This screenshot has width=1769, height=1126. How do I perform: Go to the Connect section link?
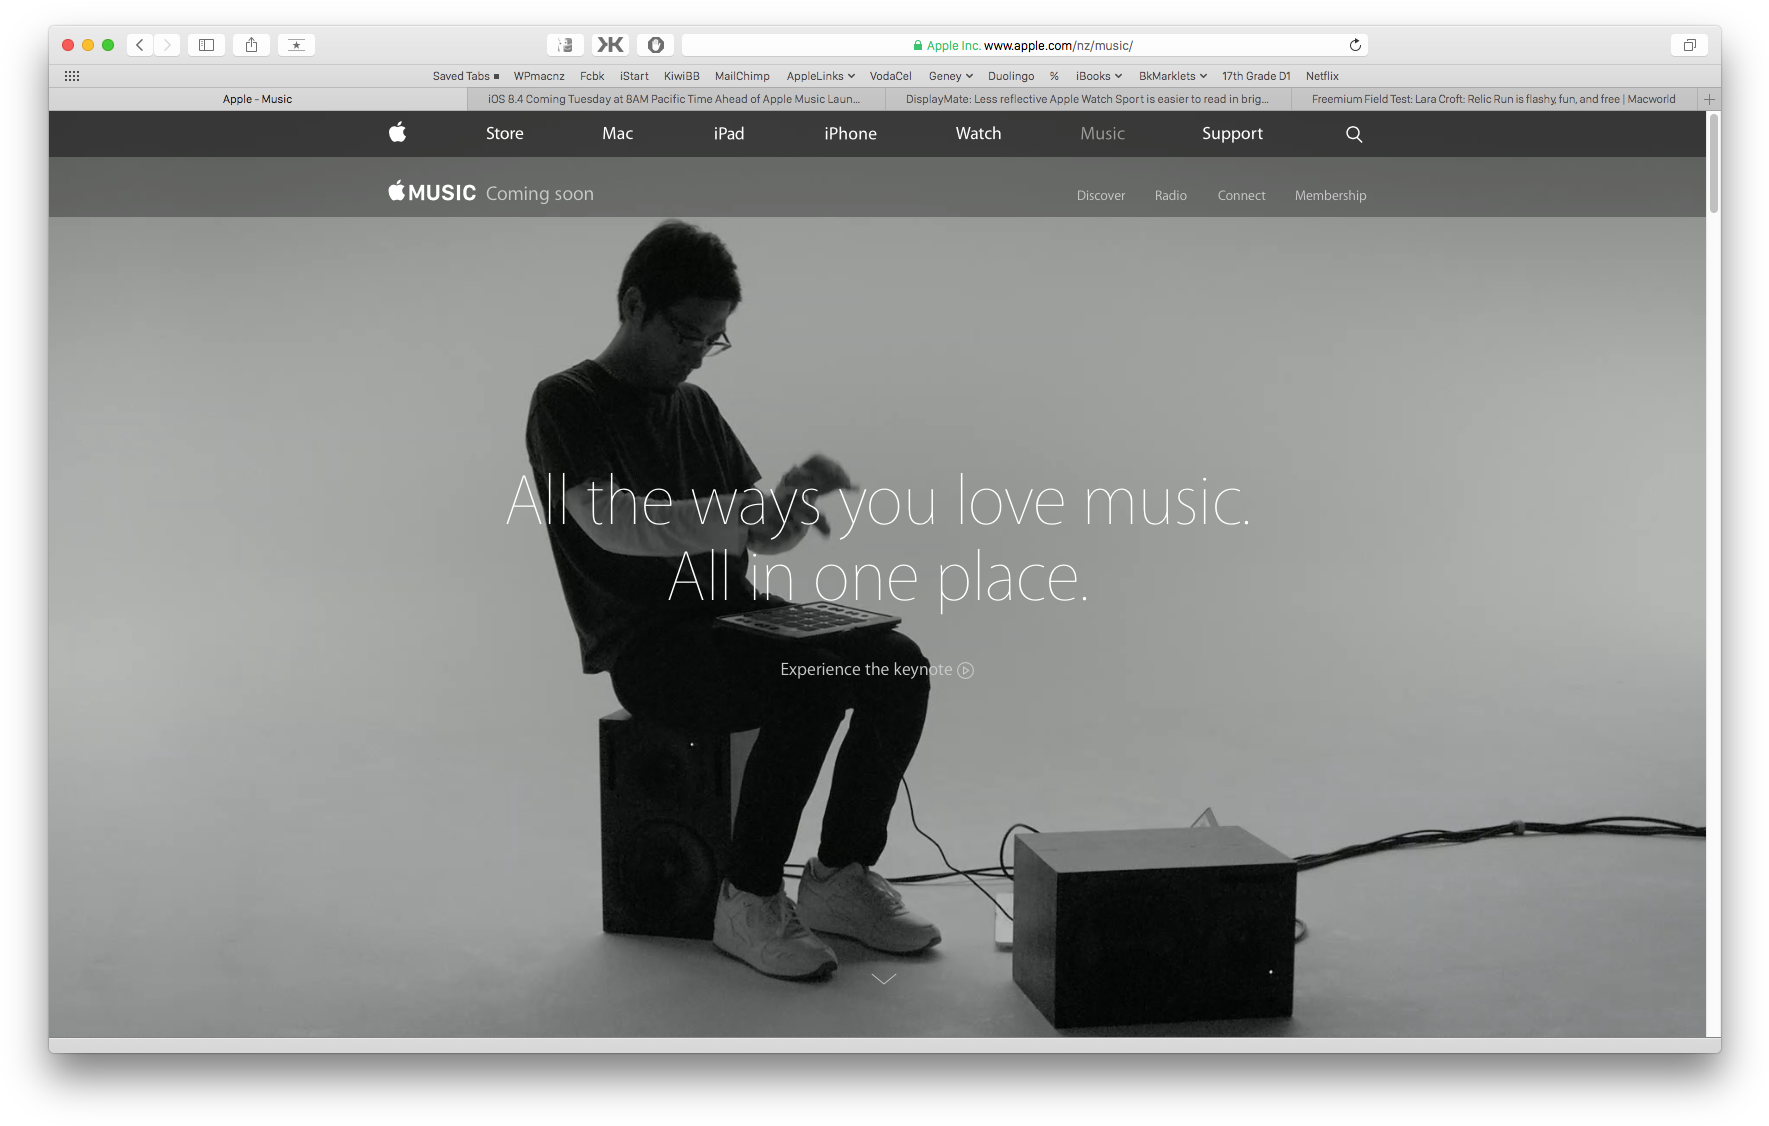pos(1242,196)
